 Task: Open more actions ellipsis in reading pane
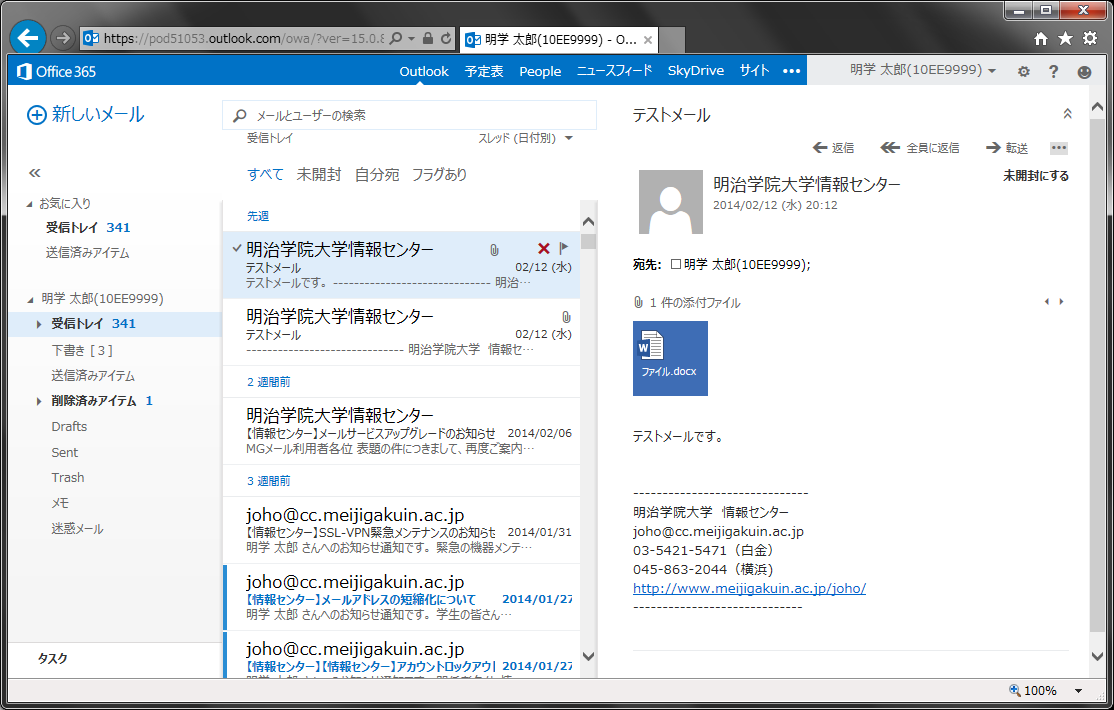click(x=1059, y=148)
